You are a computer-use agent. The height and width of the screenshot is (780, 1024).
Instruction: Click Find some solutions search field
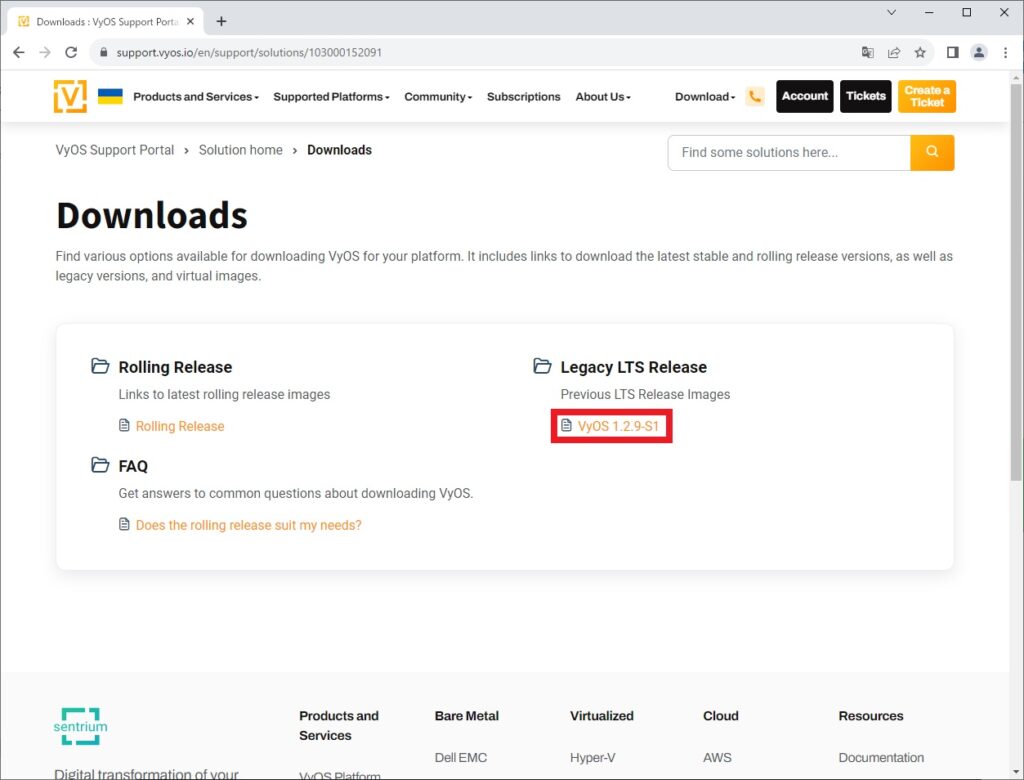coord(789,152)
